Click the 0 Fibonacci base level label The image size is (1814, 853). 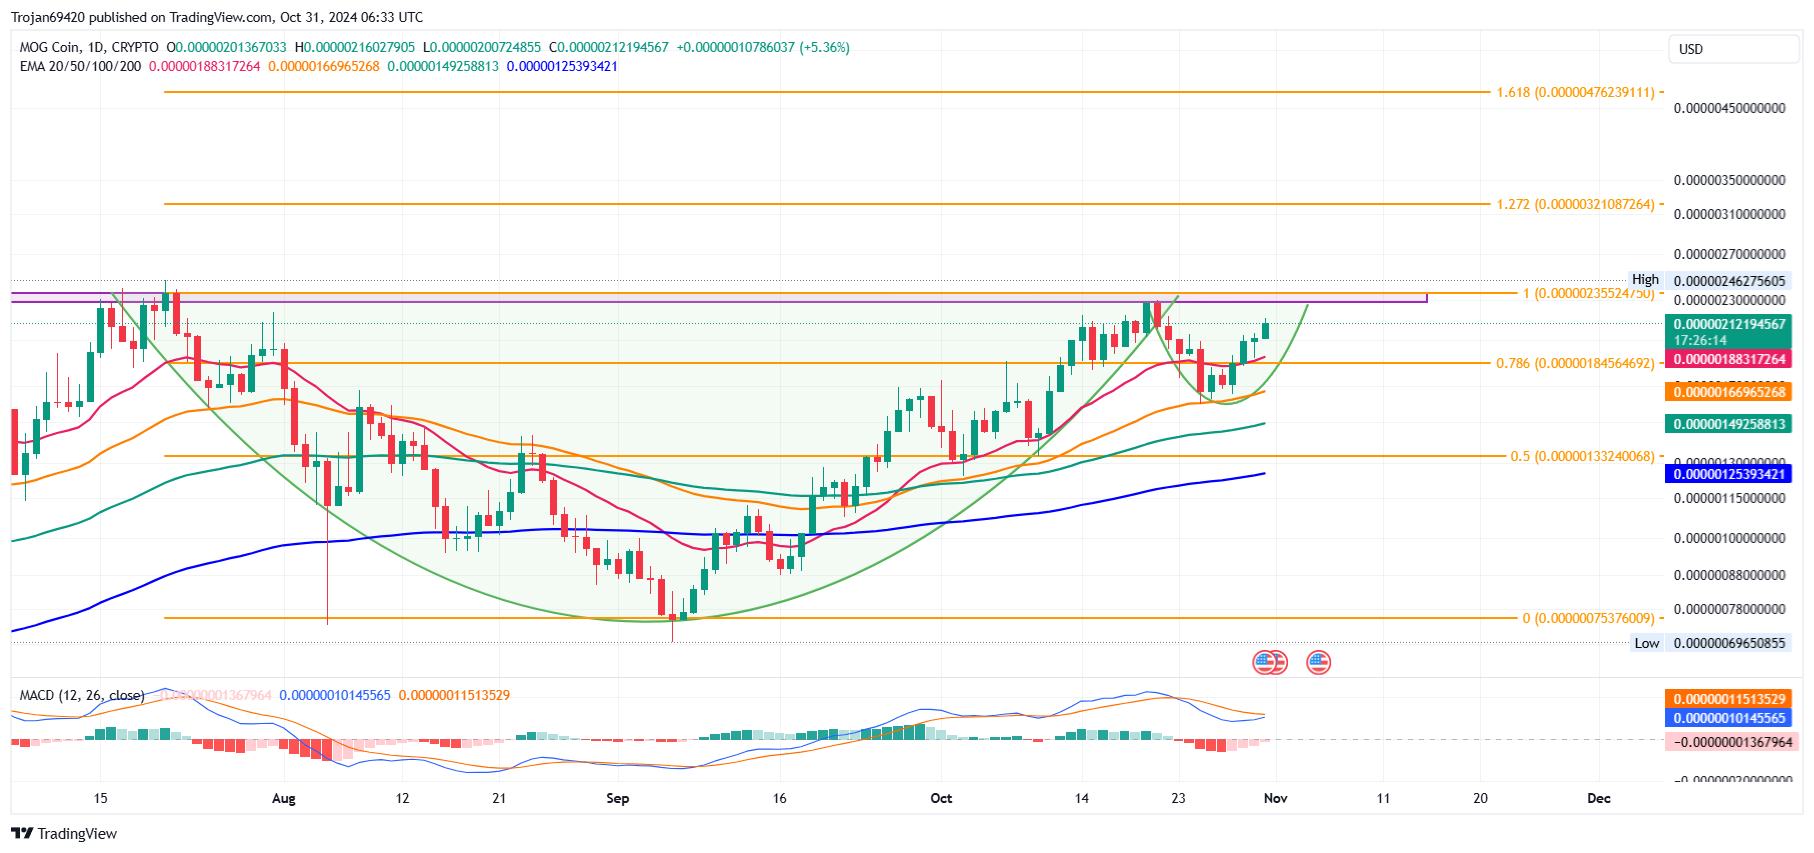coord(1587,618)
